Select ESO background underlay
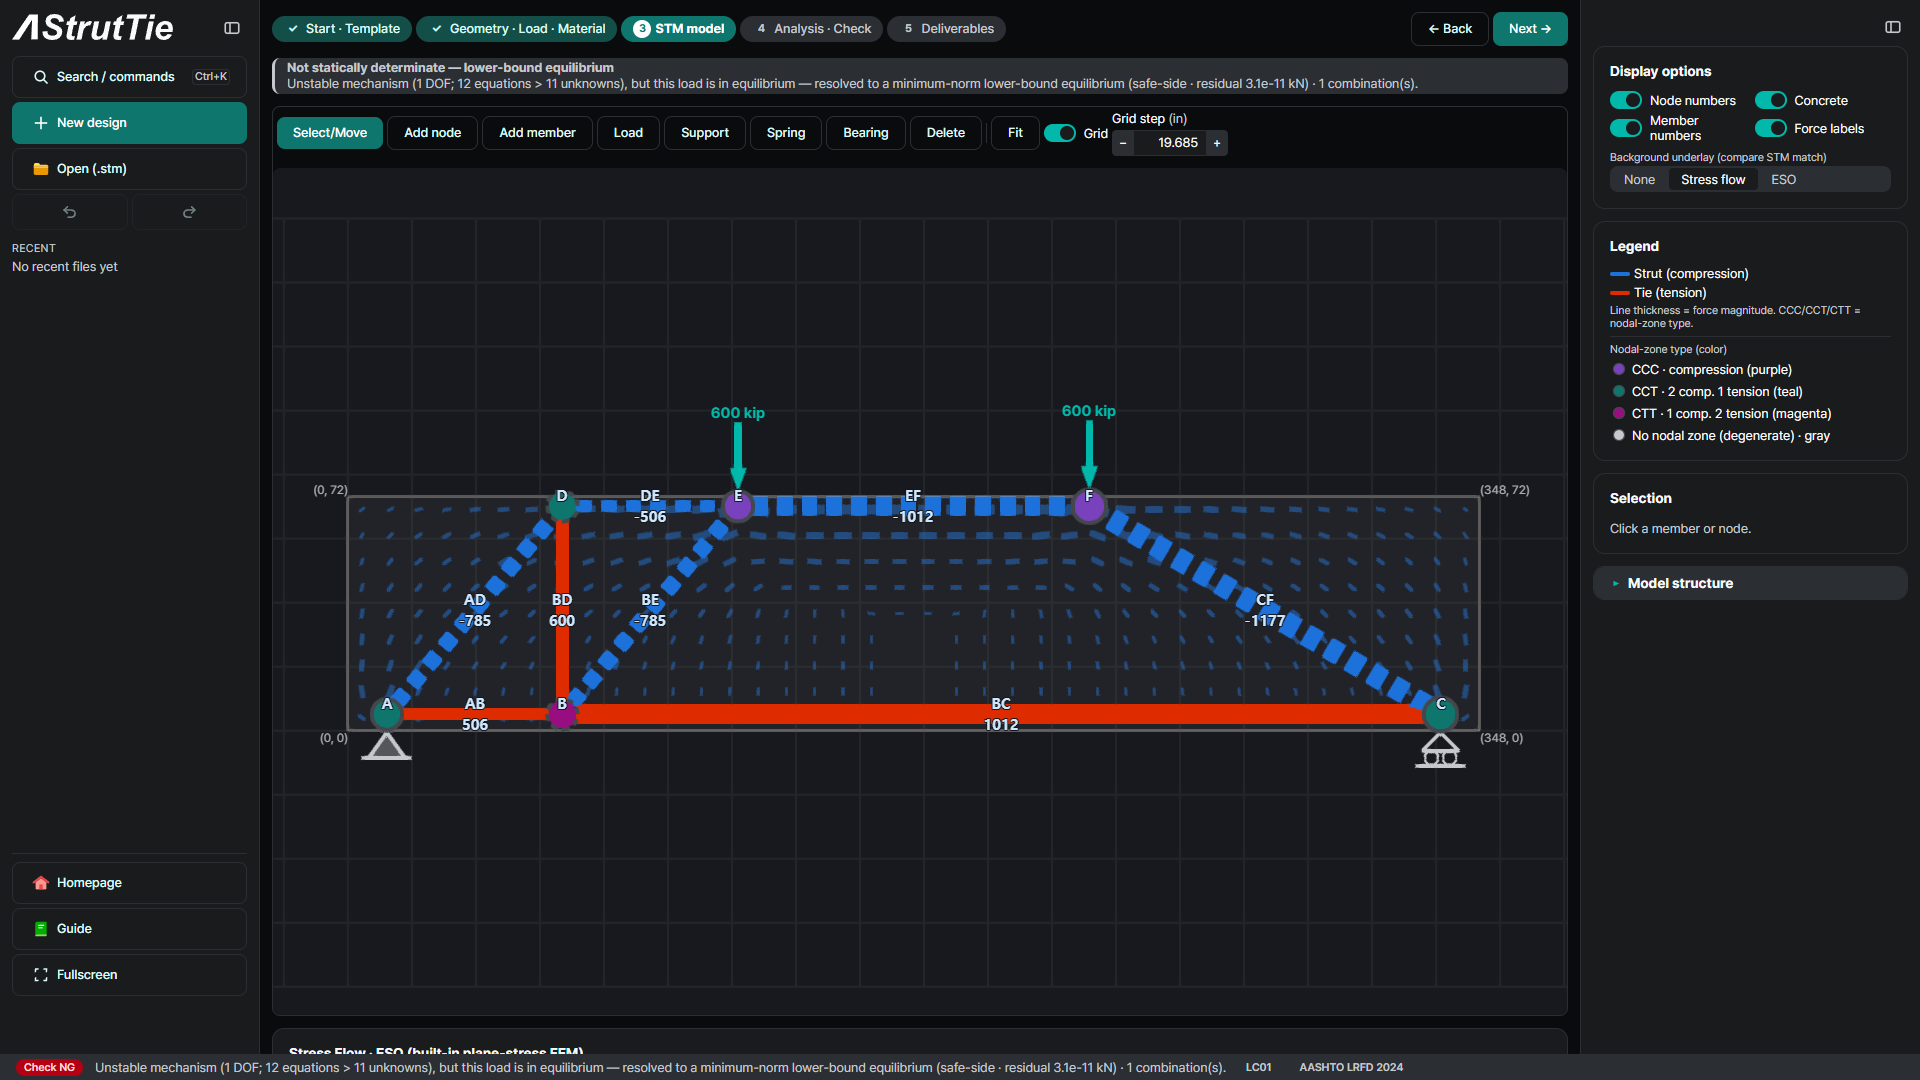 coord(1783,180)
